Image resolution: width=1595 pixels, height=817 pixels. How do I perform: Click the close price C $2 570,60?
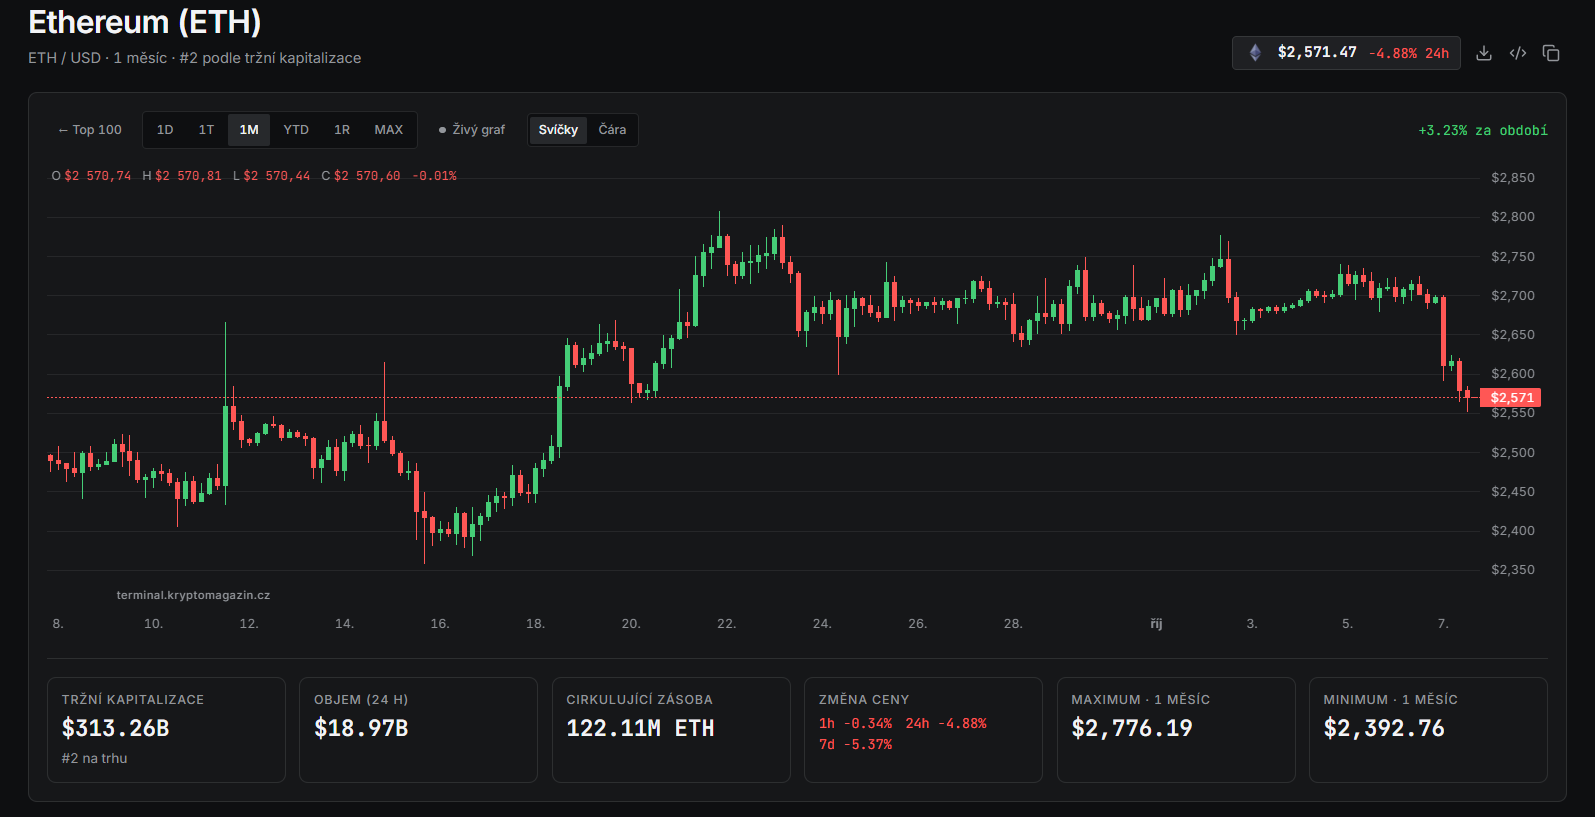pyautogui.click(x=361, y=176)
